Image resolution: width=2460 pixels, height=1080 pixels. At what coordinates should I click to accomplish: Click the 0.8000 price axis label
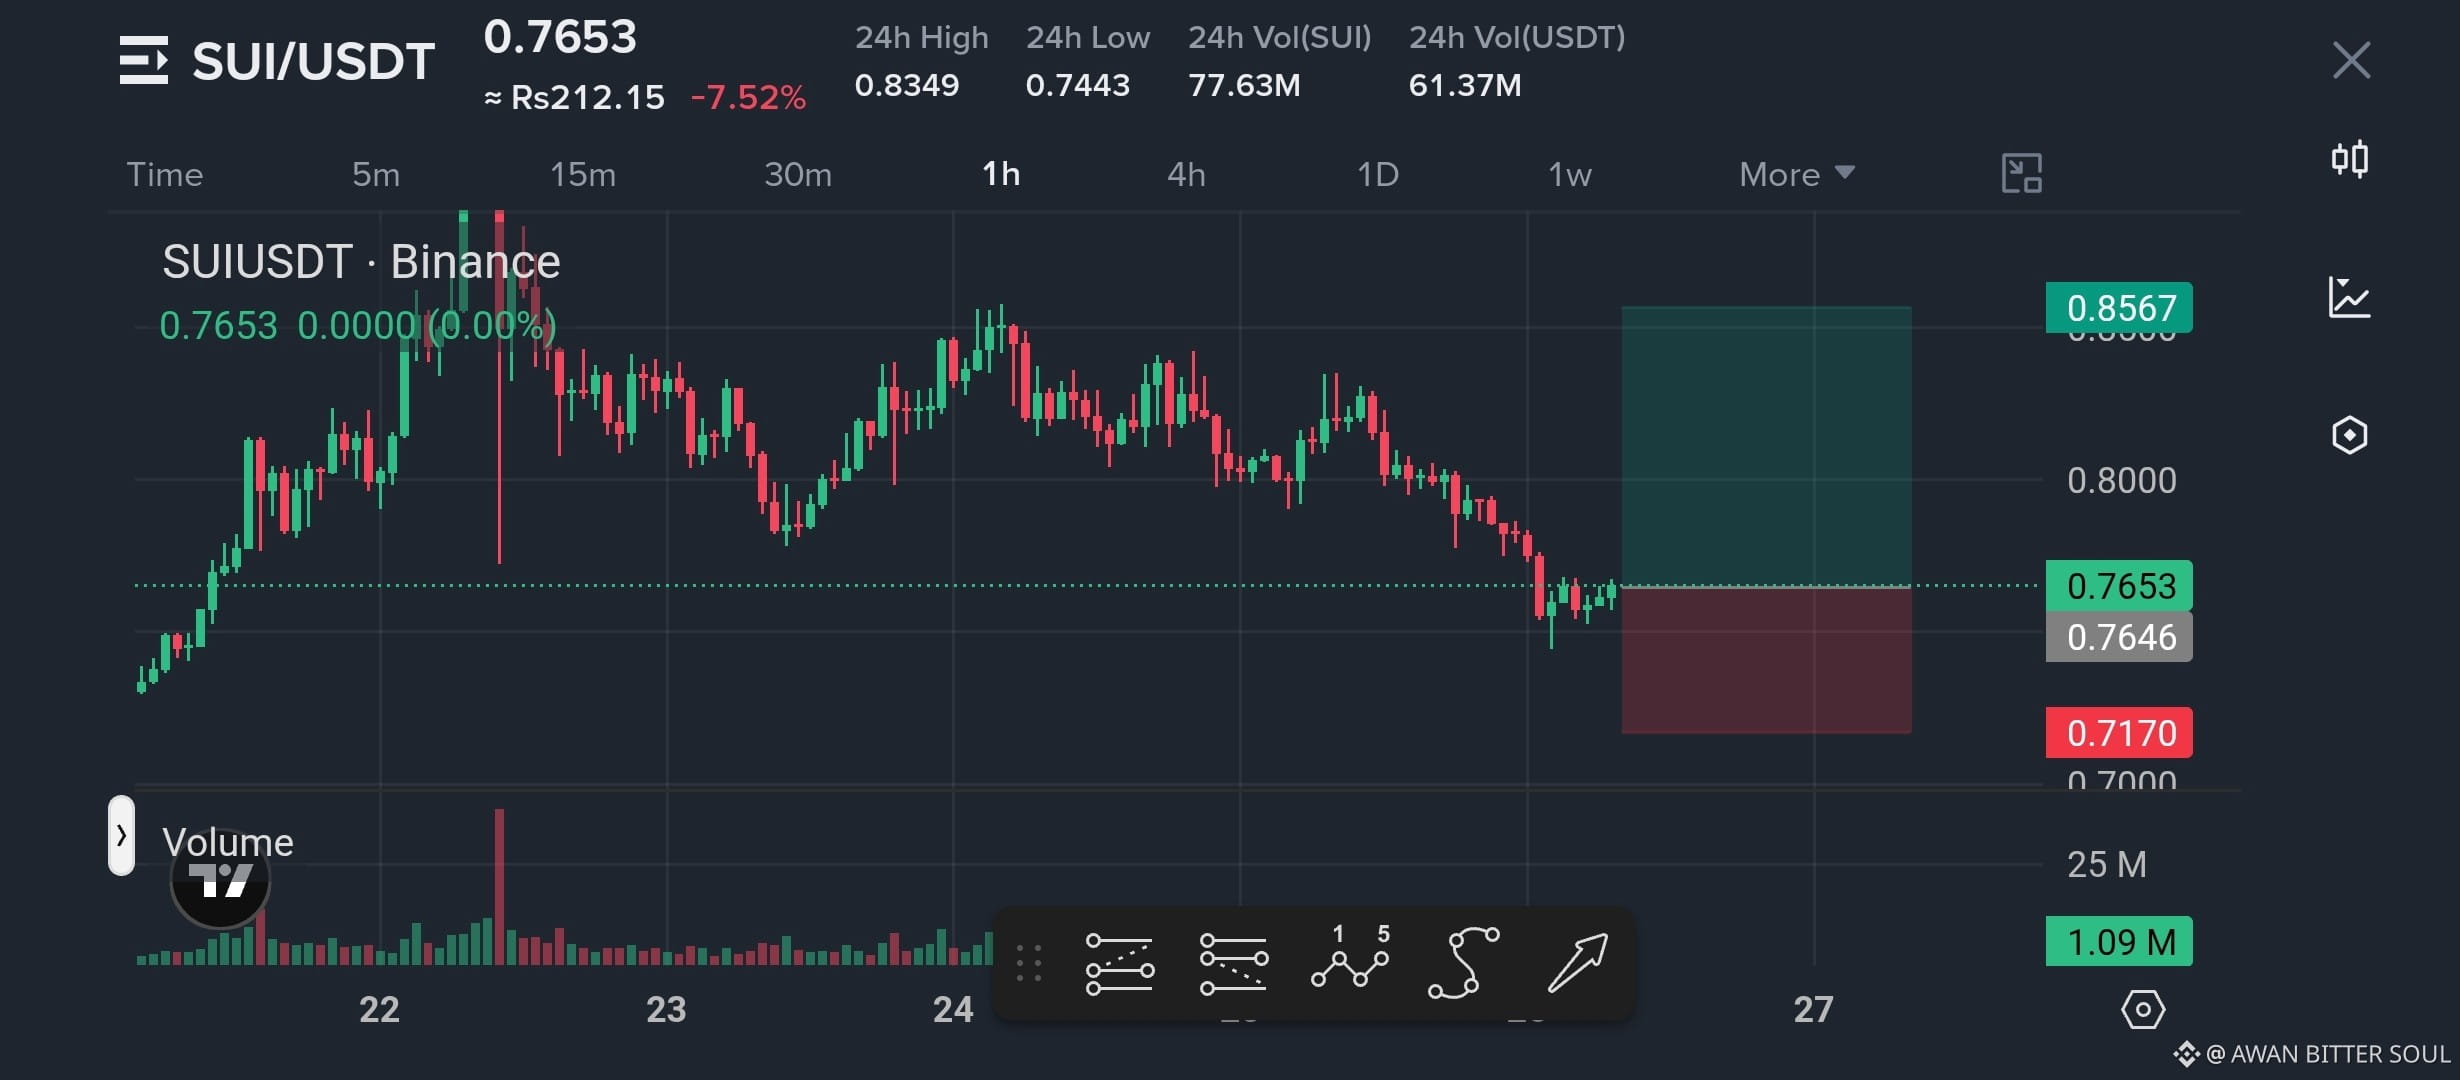[2122, 481]
